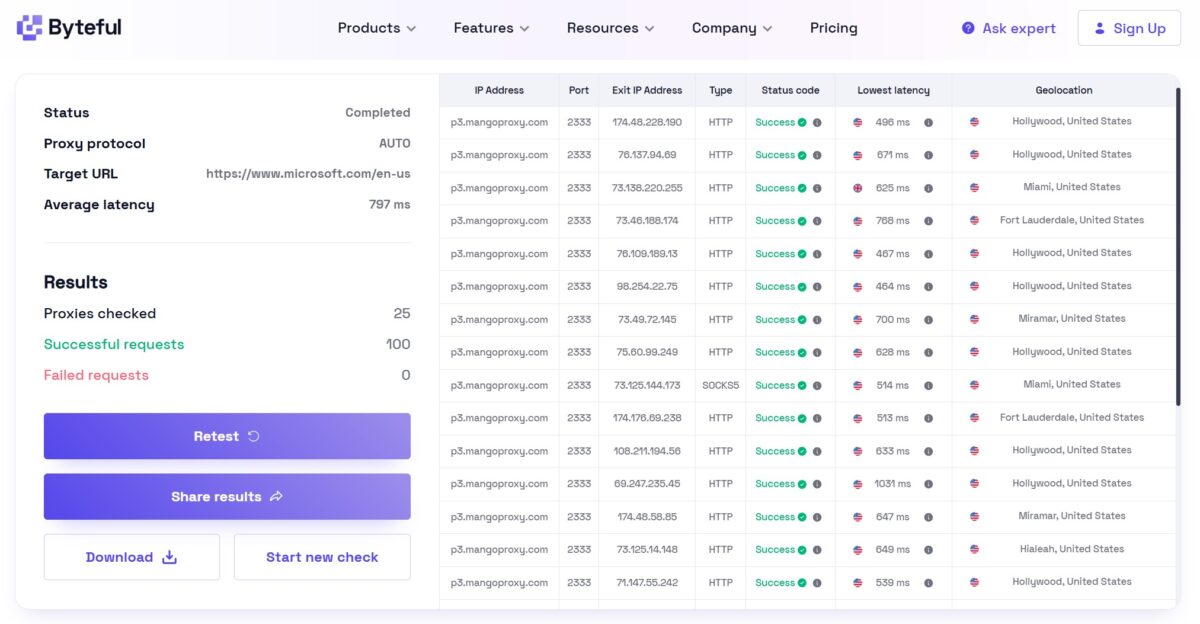Screen dimensions: 1200x624
Task: Expand the Company dropdown menu
Action: point(732,28)
